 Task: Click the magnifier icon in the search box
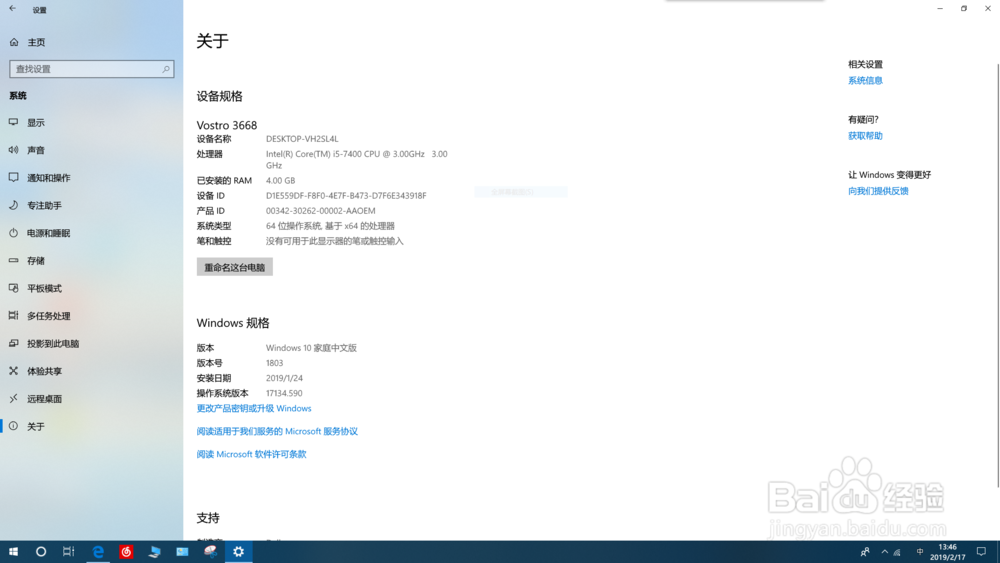tap(166, 69)
